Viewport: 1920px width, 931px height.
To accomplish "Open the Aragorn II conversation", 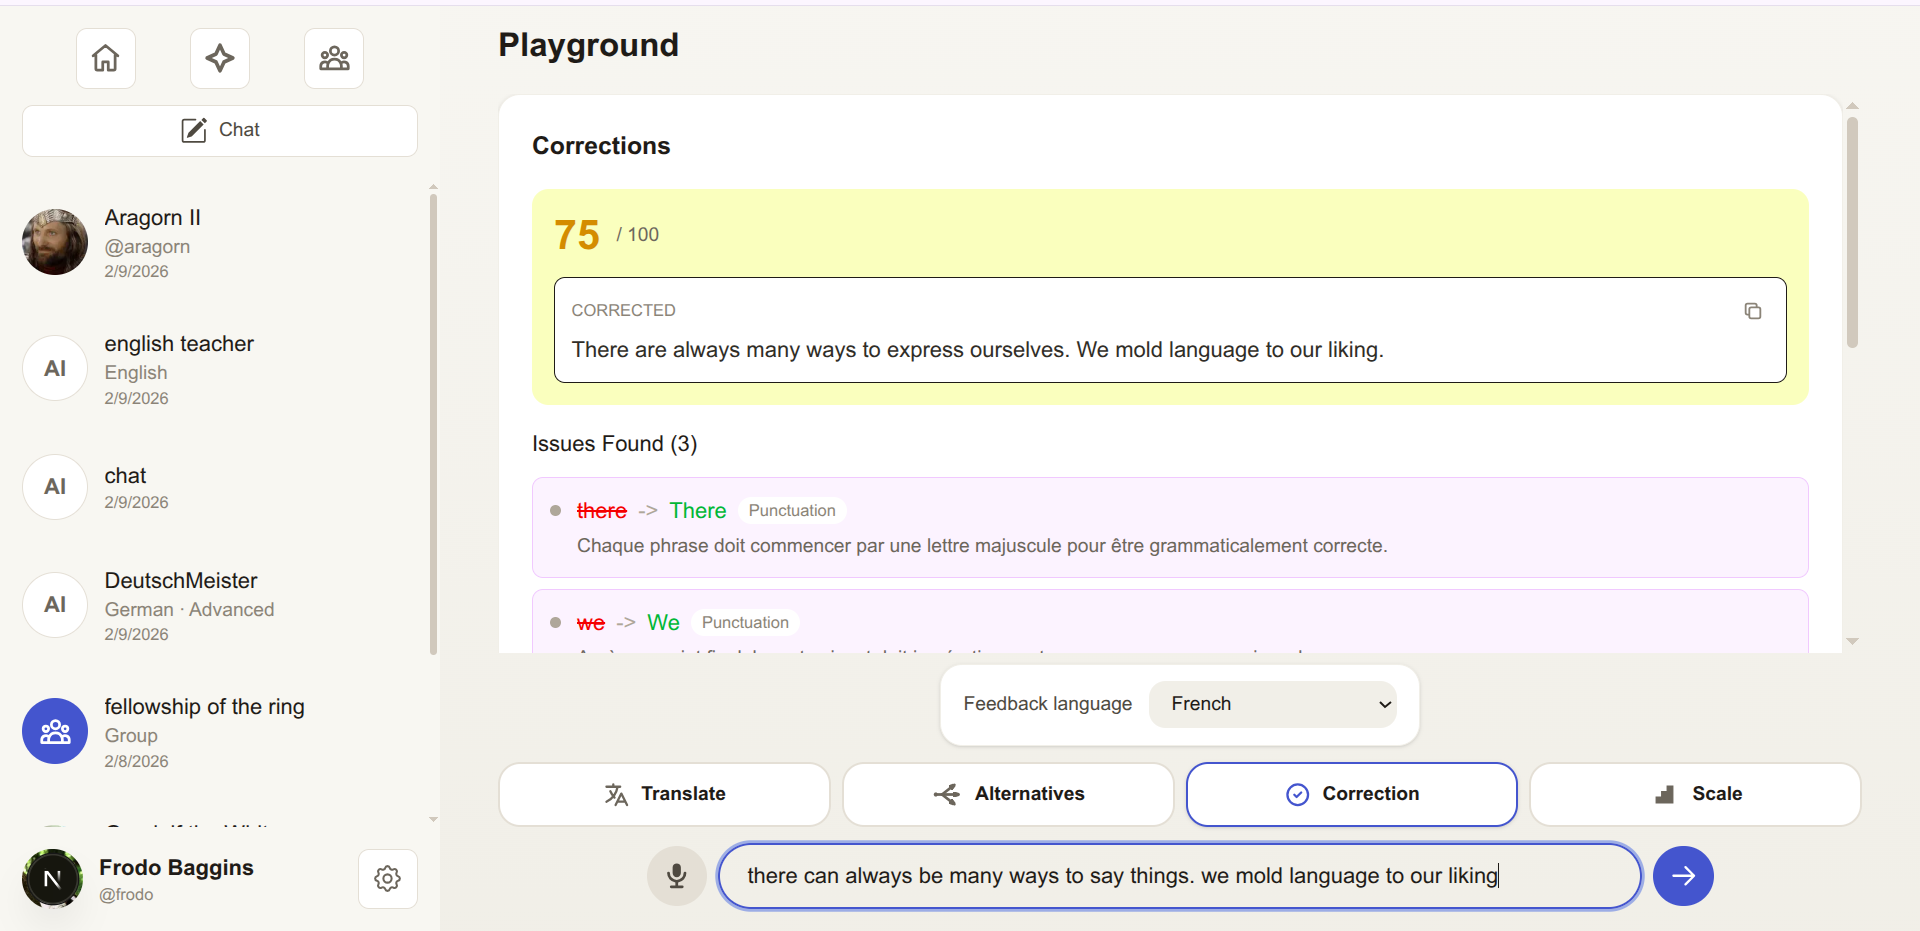I will coord(153,243).
